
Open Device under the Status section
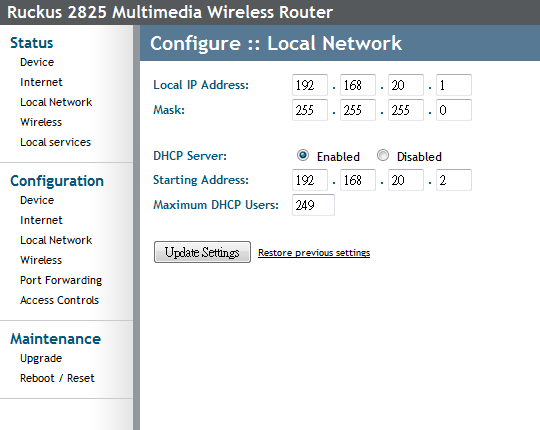(x=37, y=62)
